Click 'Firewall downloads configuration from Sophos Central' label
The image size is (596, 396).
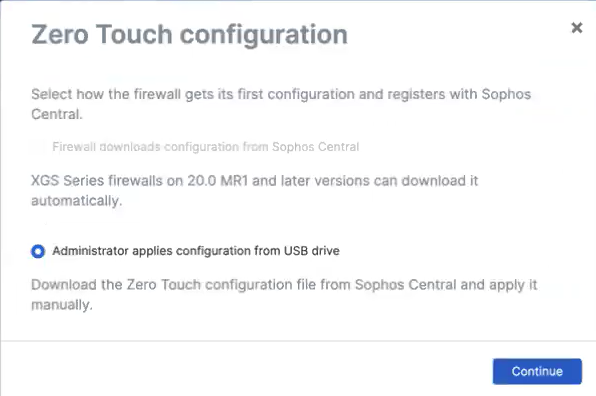point(206,147)
